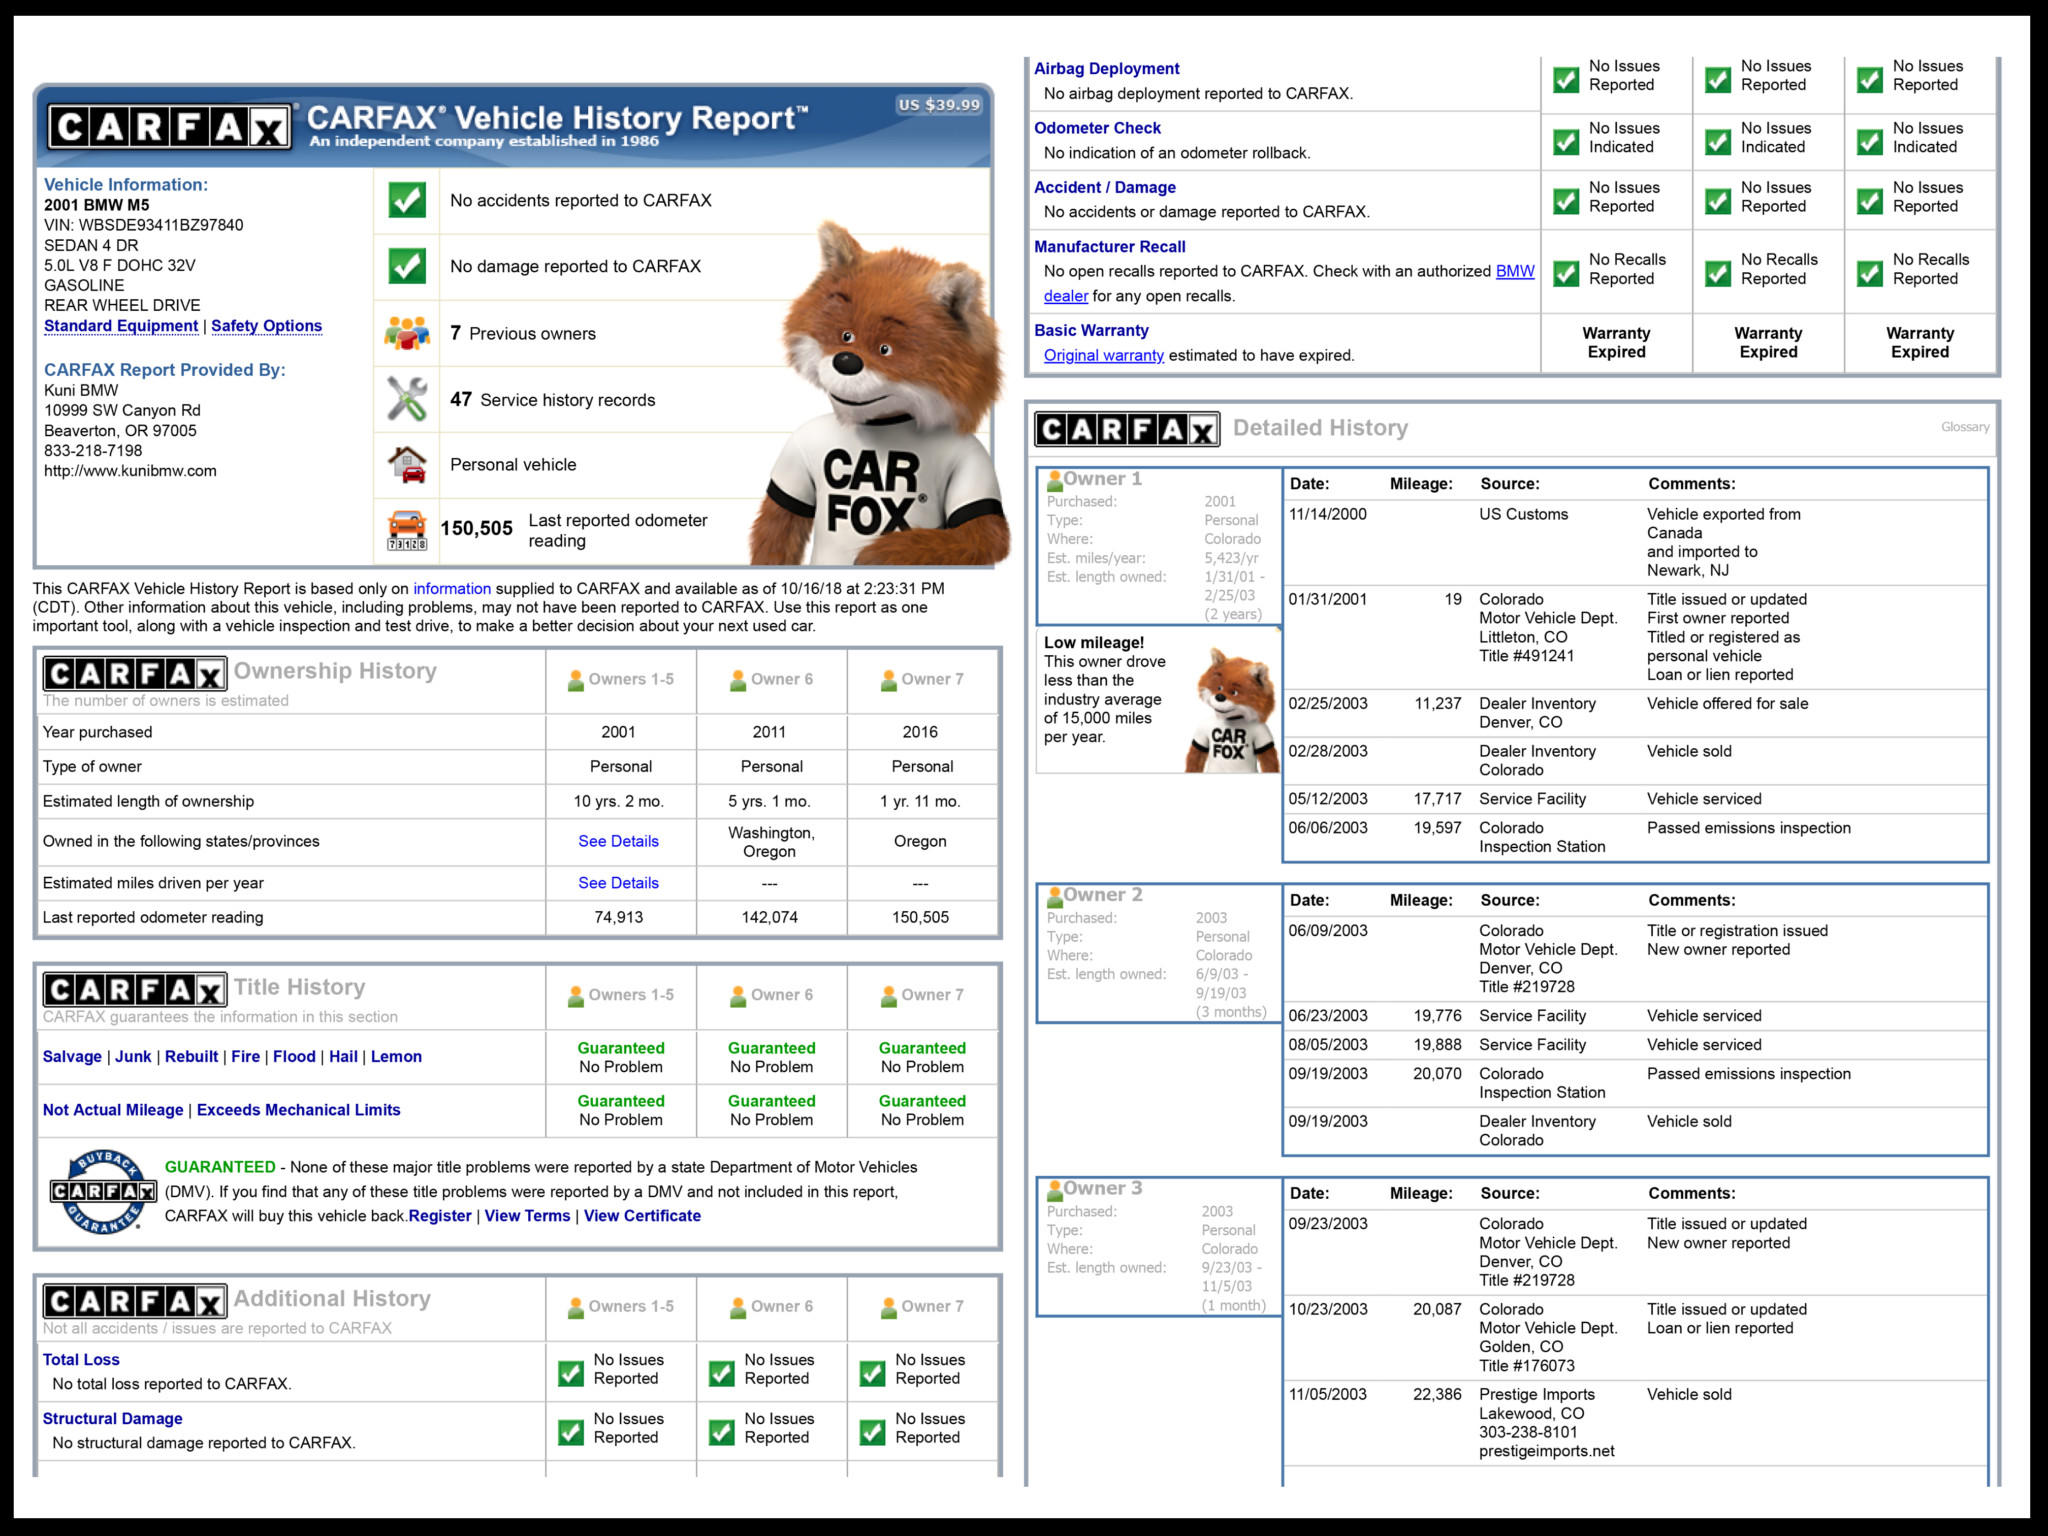The image size is (2048, 1536).
Task: Click the information link in the disclaimer text
Action: pyautogui.click(x=452, y=589)
